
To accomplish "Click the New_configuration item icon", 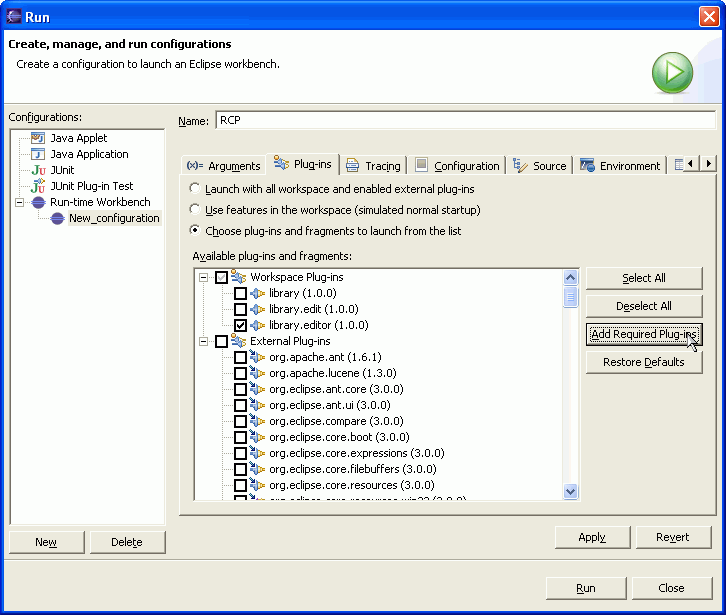I will coord(57,218).
